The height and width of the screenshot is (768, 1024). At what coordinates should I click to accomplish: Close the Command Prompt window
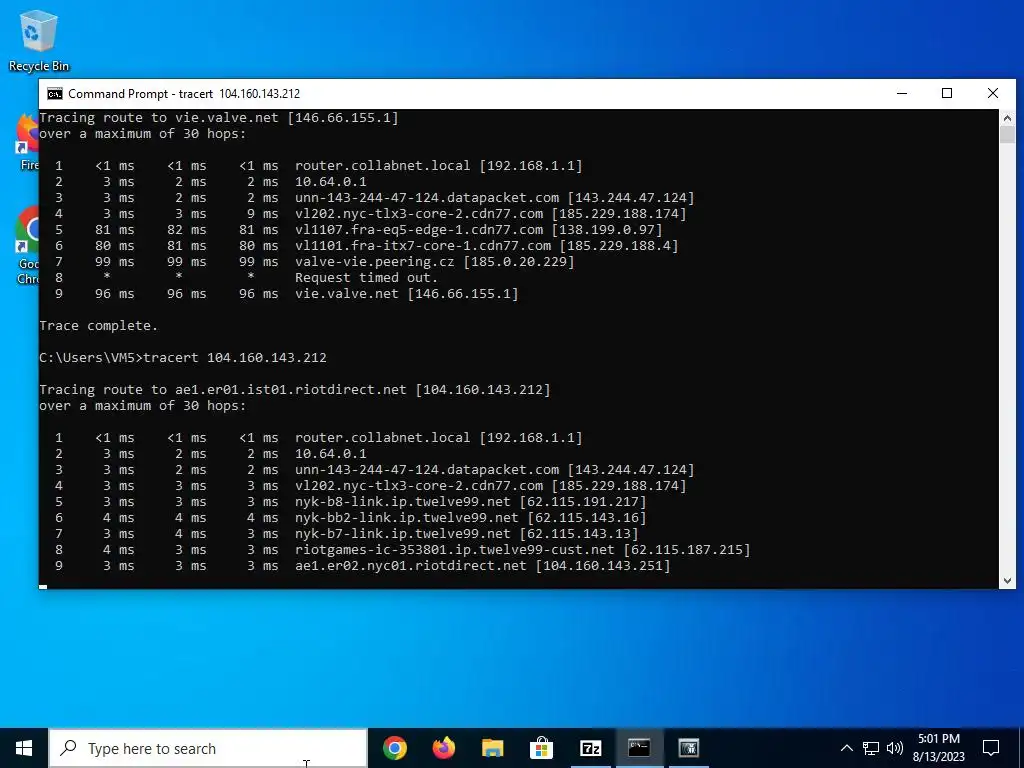[x=993, y=93]
